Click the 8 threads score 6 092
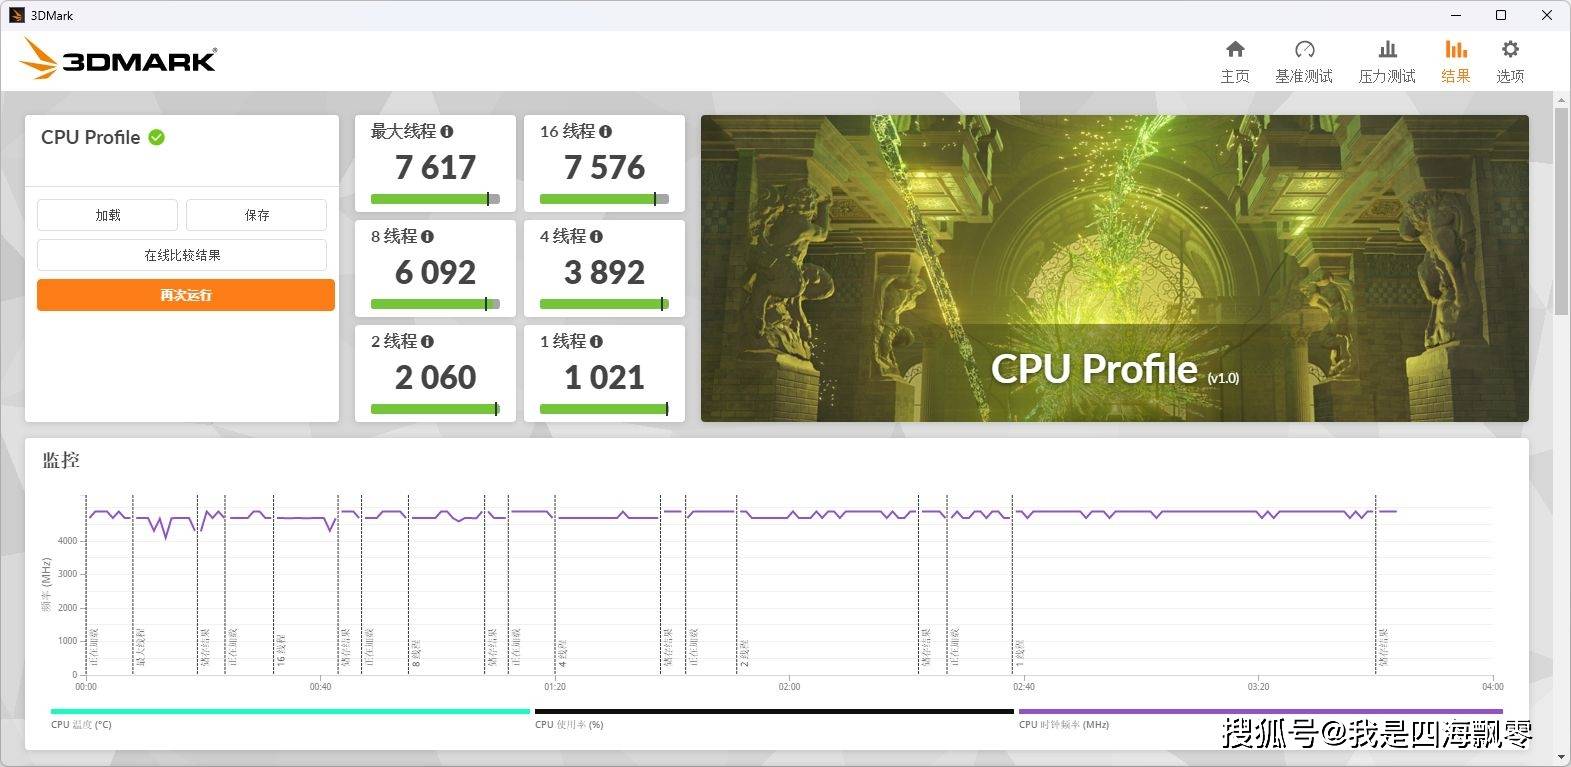The height and width of the screenshot is (767, 1571). [x=435, y=272]
